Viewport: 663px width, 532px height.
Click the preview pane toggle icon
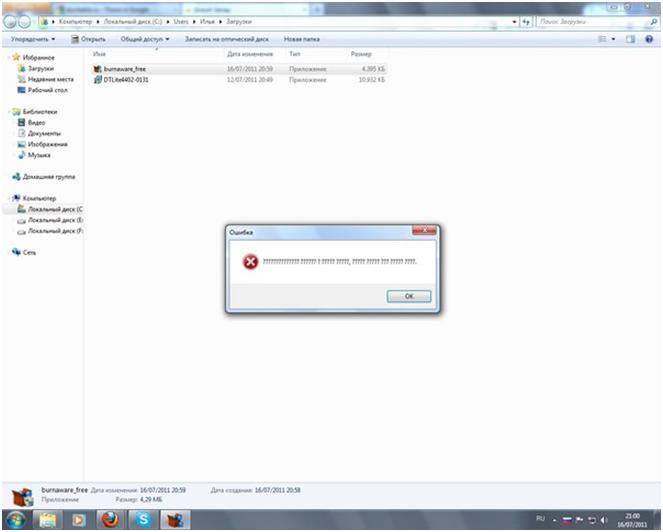(631, 39)
